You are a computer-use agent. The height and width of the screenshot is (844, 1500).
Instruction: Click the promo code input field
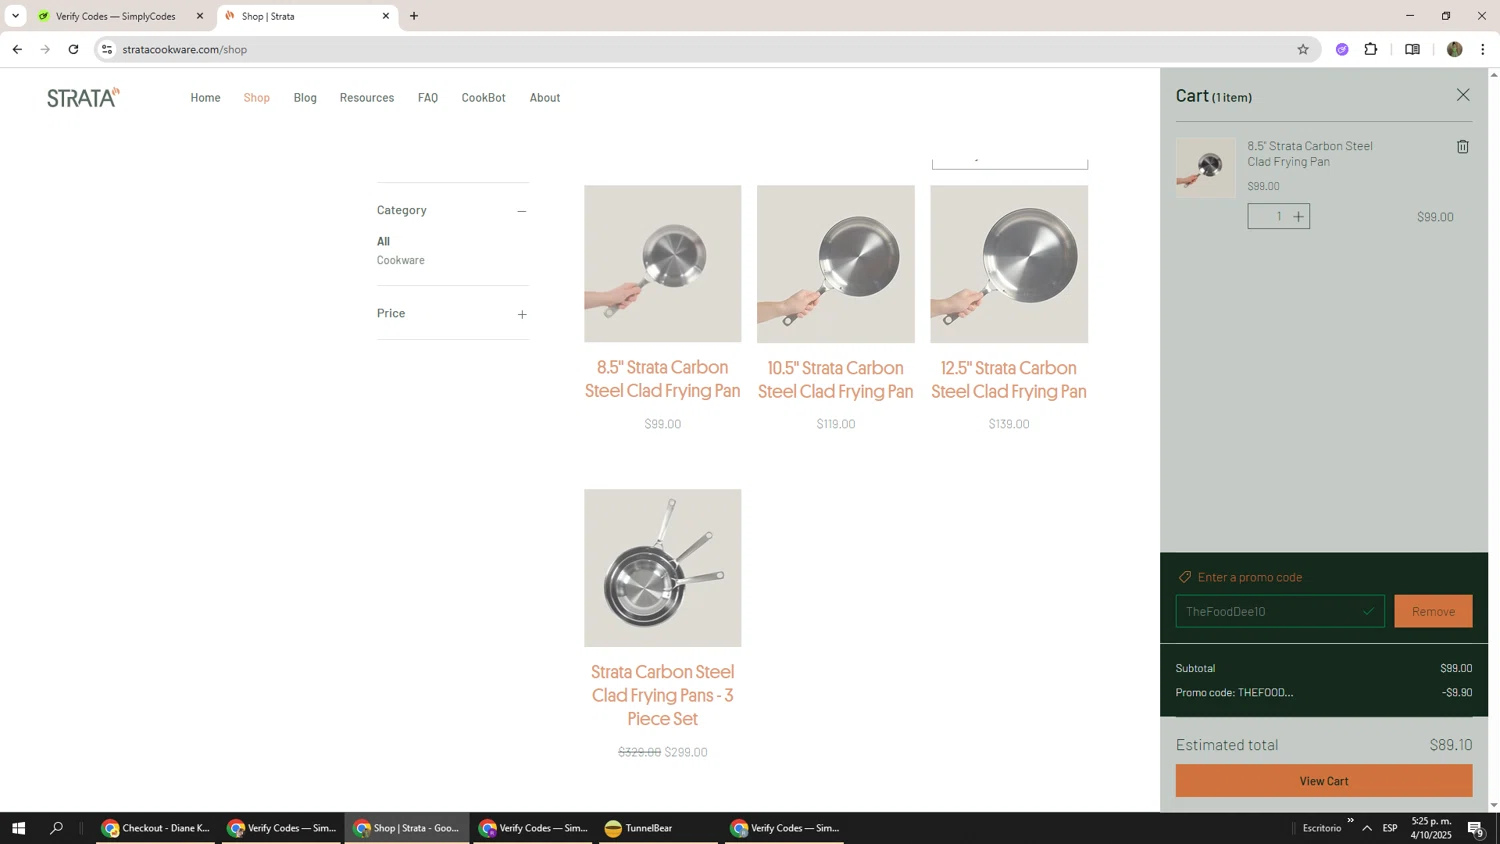(x=1279, y=611)
